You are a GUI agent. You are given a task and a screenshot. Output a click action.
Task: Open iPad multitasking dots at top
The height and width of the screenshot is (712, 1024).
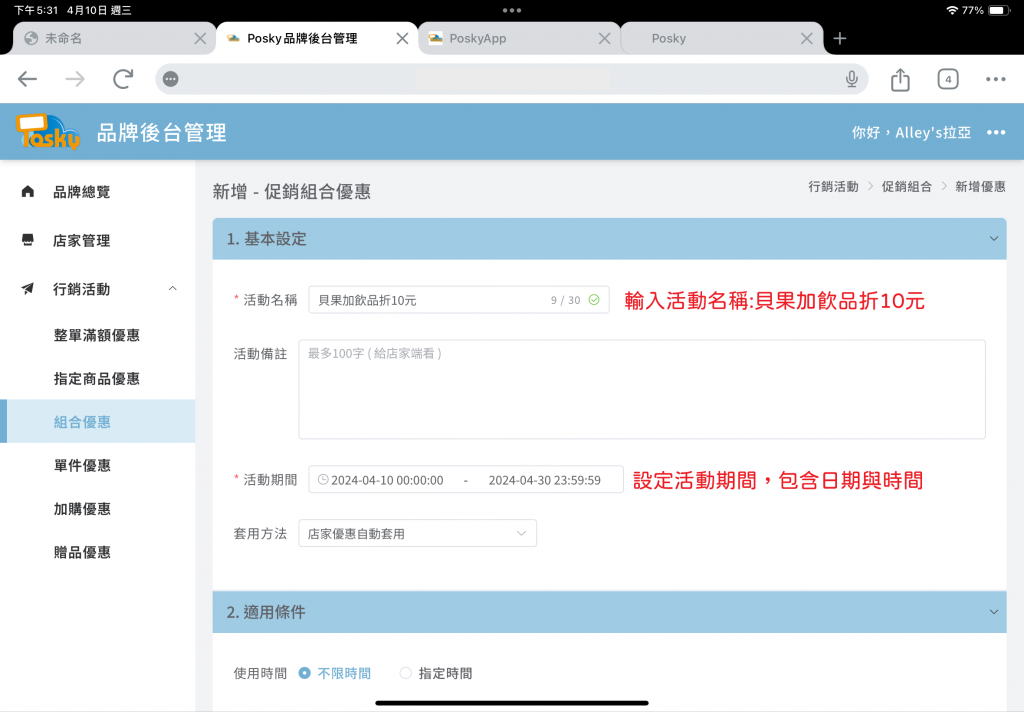(512, 10)
